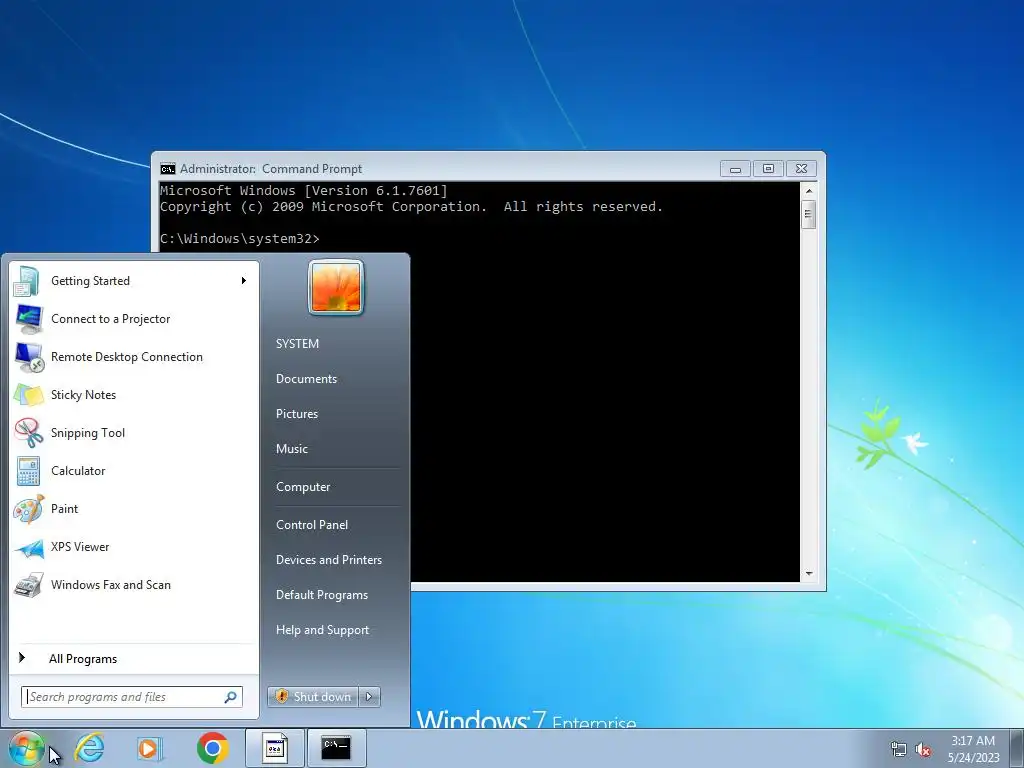Open Help and Support
This screenshot has width=1024, height=768.
point(322,630)
